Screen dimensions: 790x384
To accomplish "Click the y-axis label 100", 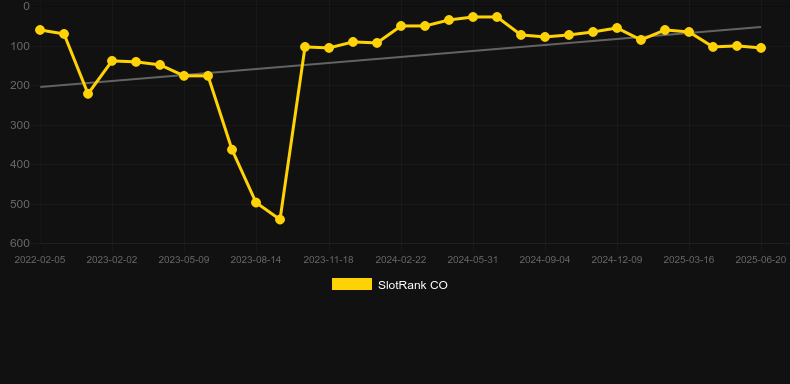I will pyautogui.click(x=20, y=46).
